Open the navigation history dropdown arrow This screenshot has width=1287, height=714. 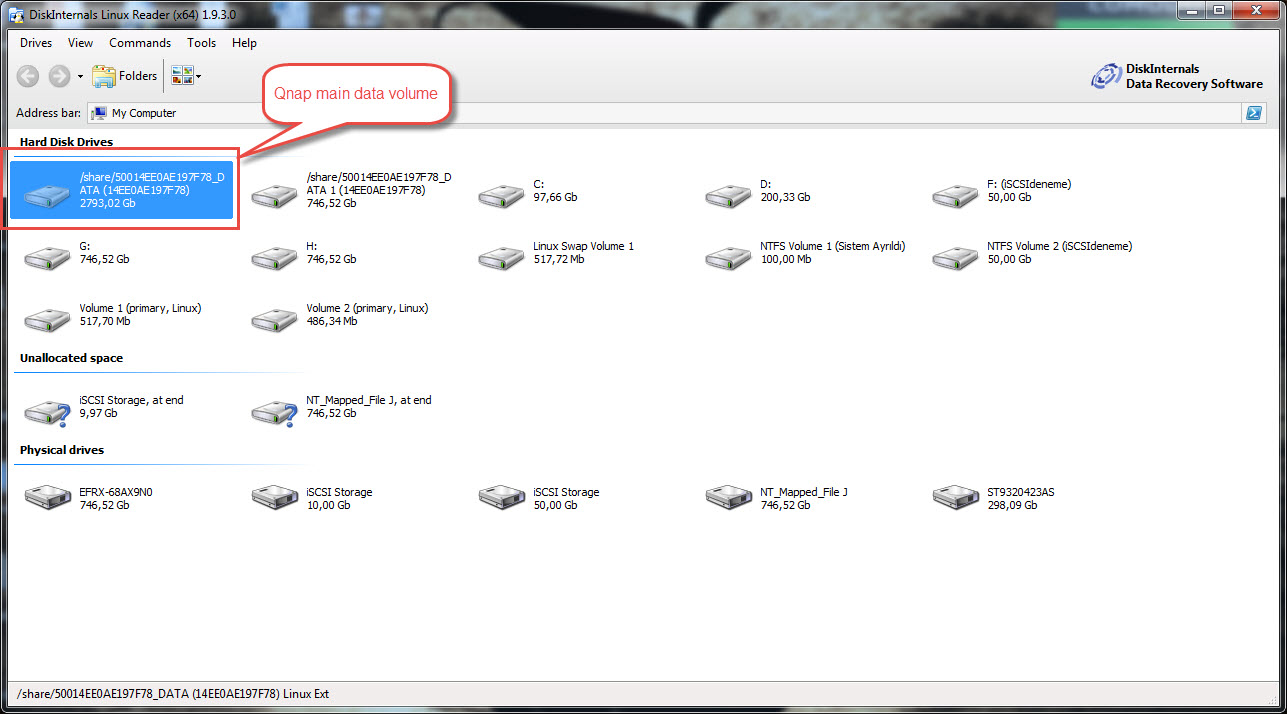[80, 76]
